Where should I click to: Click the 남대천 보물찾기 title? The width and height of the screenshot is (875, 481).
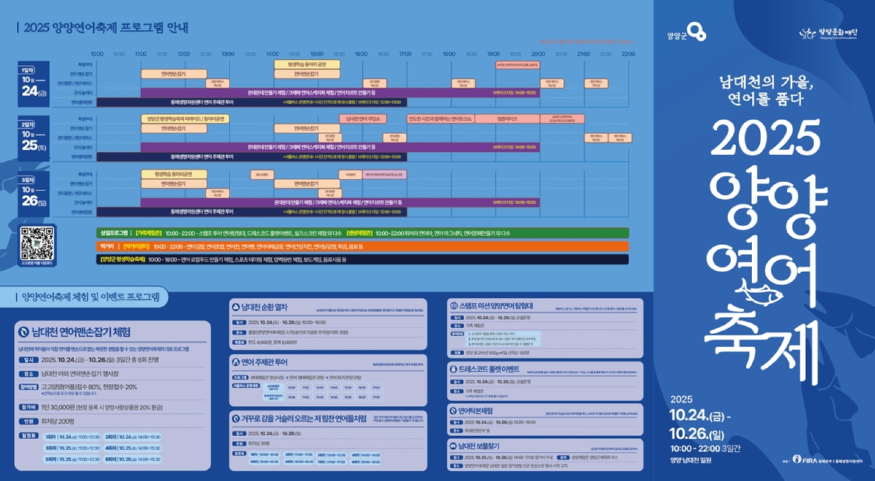point(479,446)
